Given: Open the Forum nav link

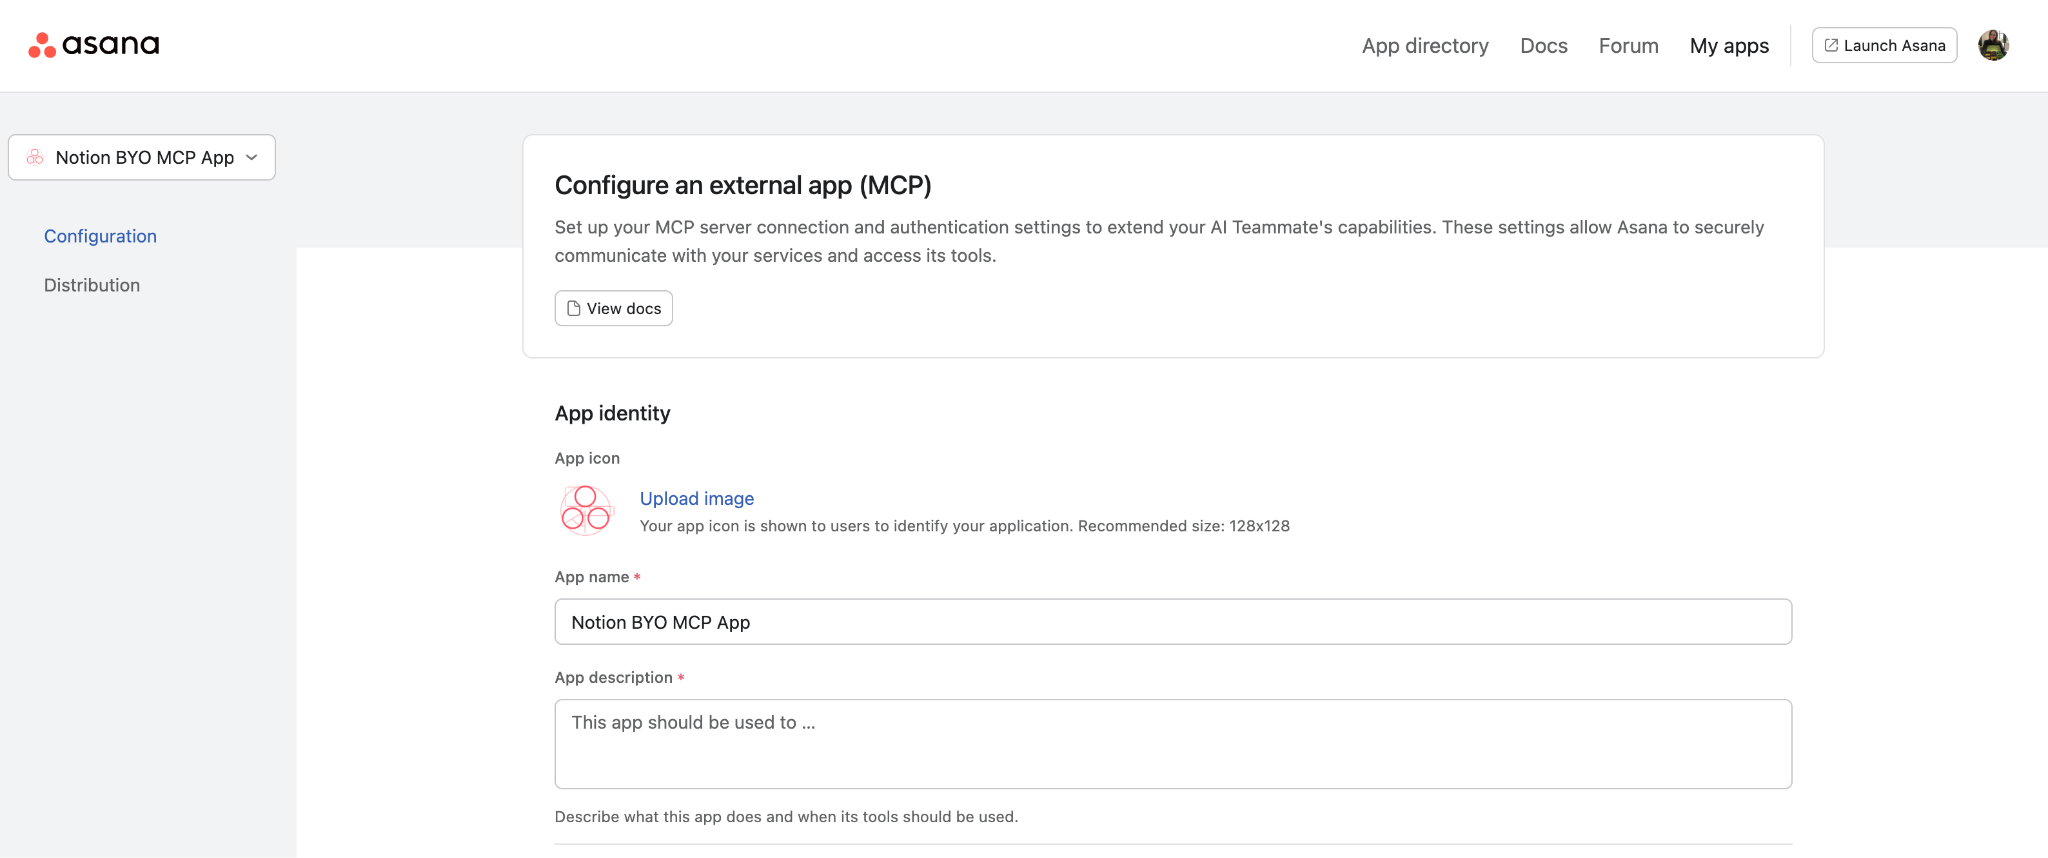Looking at the screenshot, I should click(x=1629, y=46).
